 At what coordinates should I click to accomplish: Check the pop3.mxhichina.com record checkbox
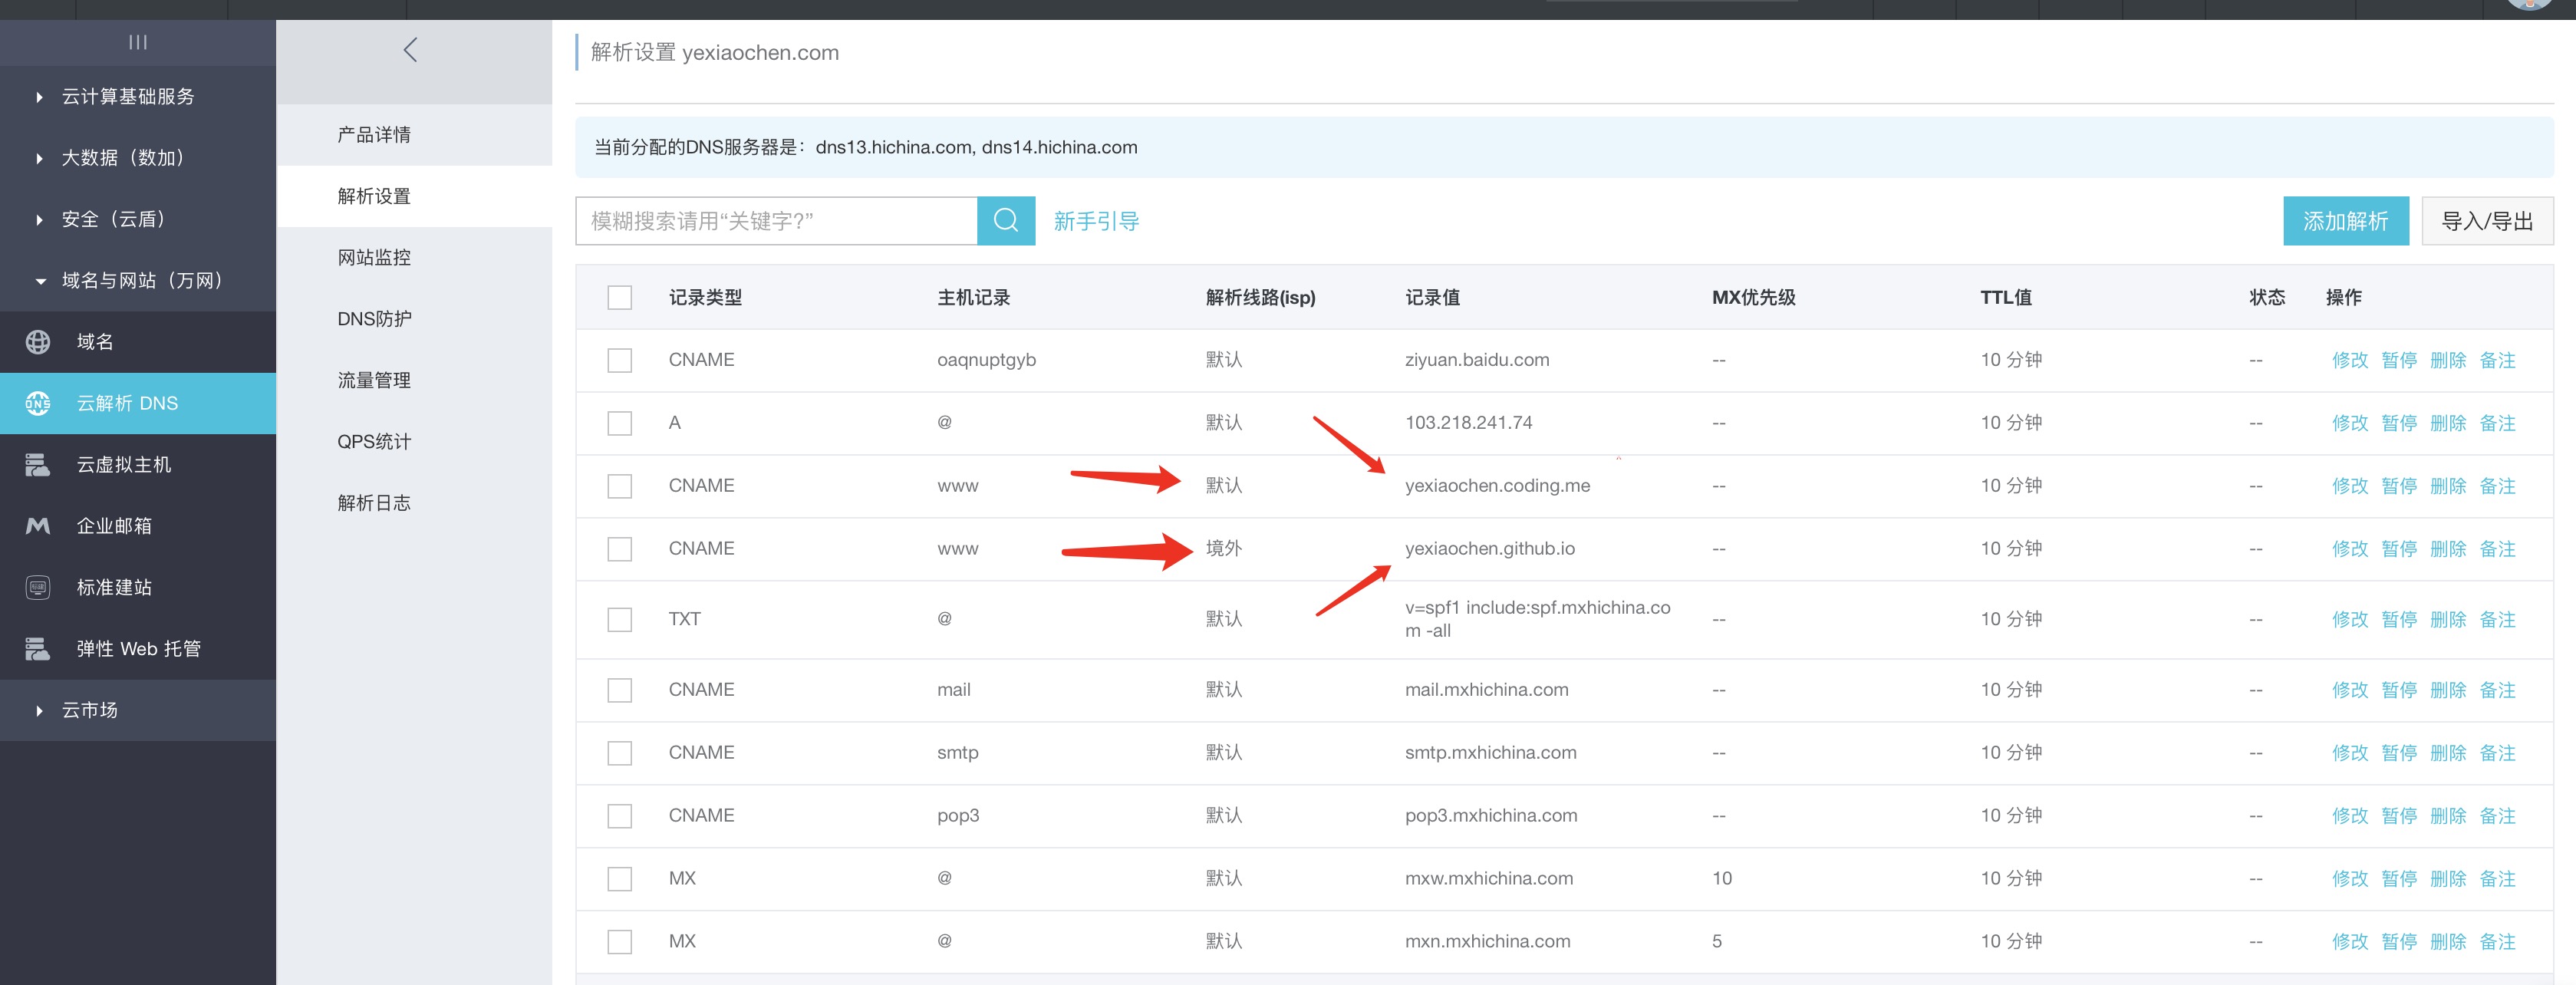coord(620,816)
